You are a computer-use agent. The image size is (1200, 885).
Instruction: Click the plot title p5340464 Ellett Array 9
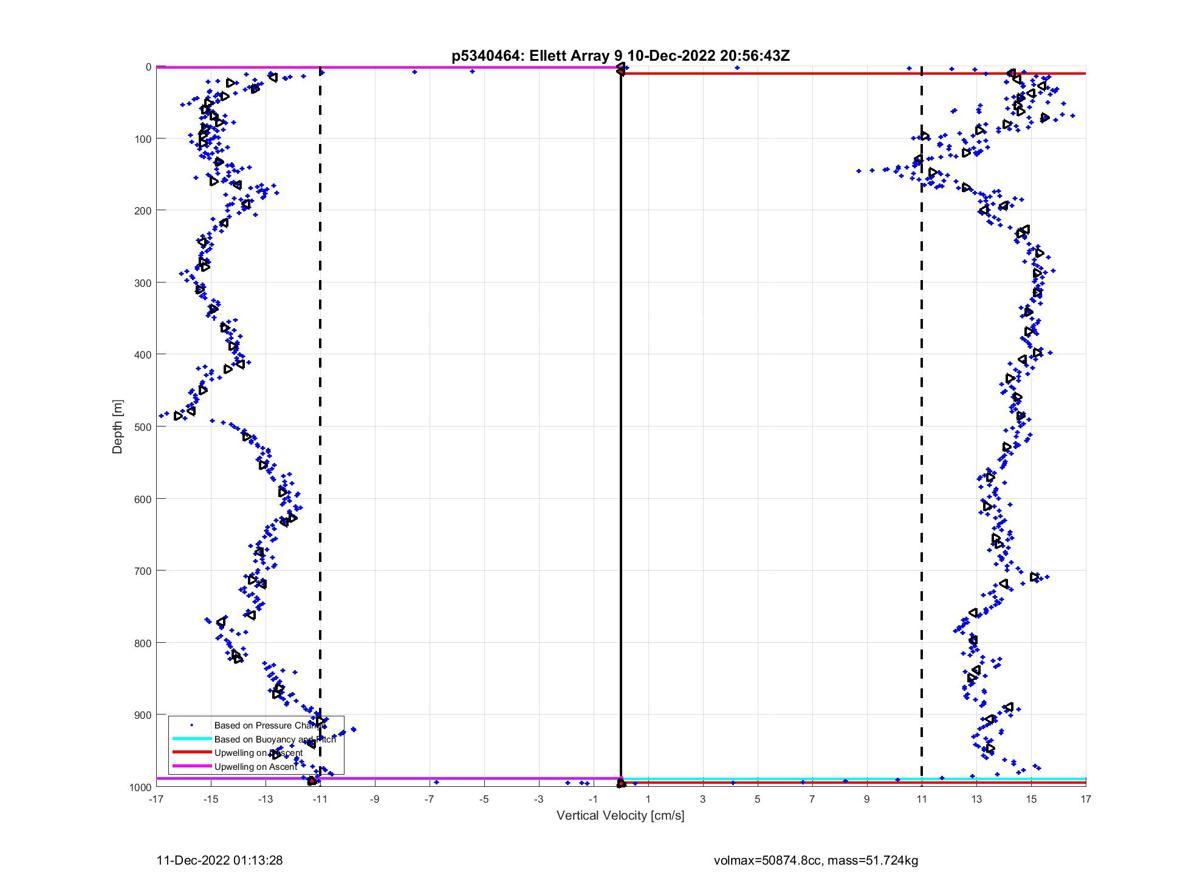pos(620,56)
